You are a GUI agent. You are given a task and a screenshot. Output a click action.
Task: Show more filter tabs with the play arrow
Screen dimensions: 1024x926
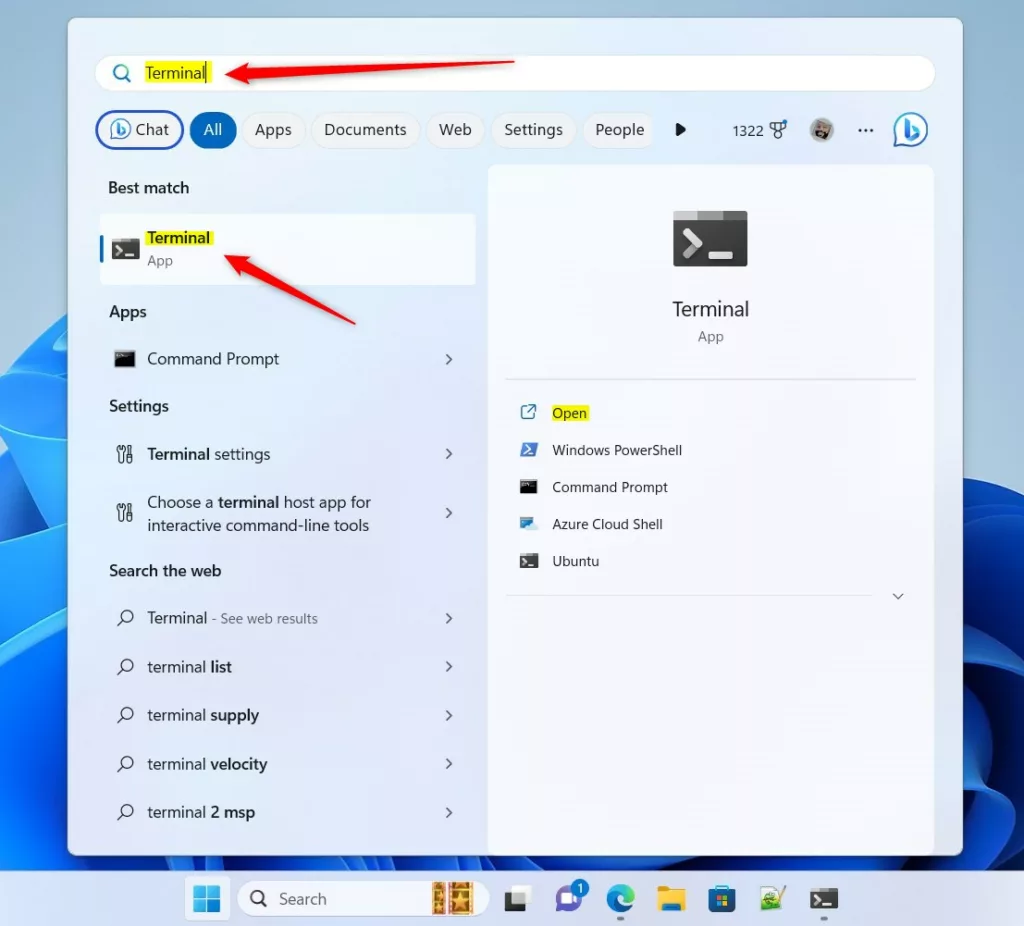(680, 129)
